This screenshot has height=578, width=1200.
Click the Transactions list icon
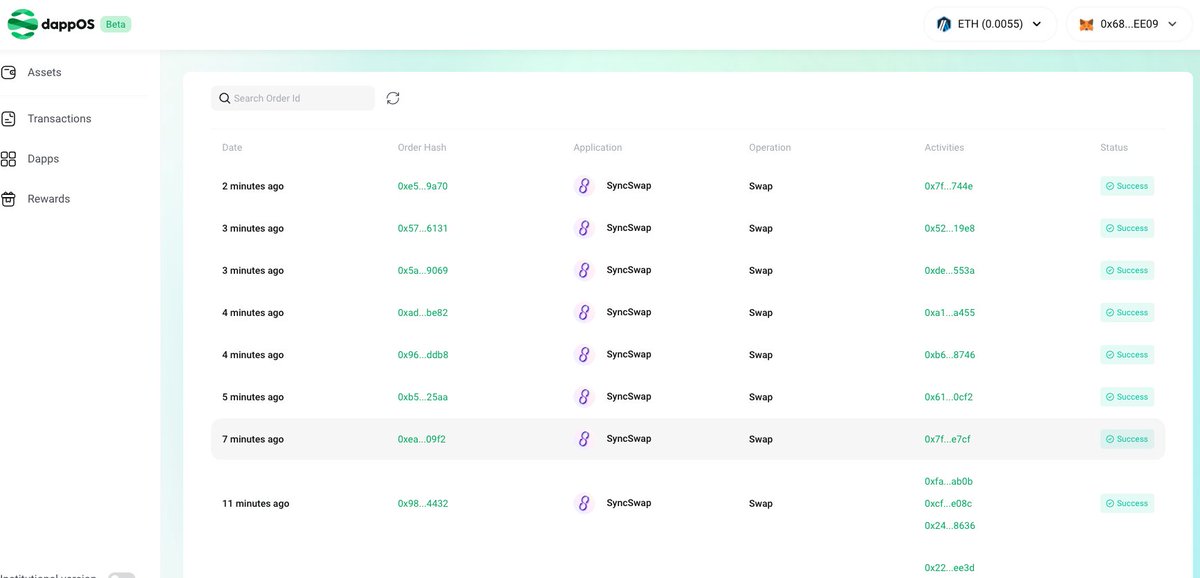tap(9, 119)
